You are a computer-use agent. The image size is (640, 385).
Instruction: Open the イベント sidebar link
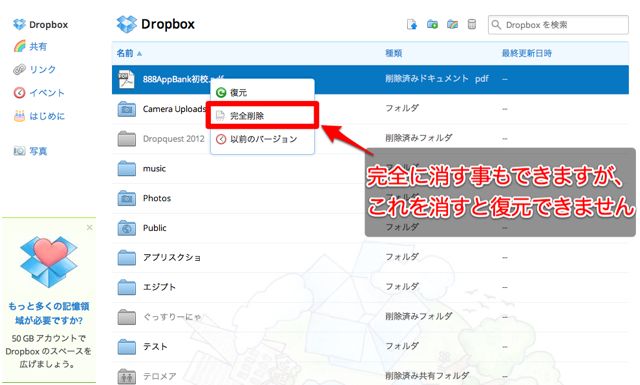tap(47, 93)
